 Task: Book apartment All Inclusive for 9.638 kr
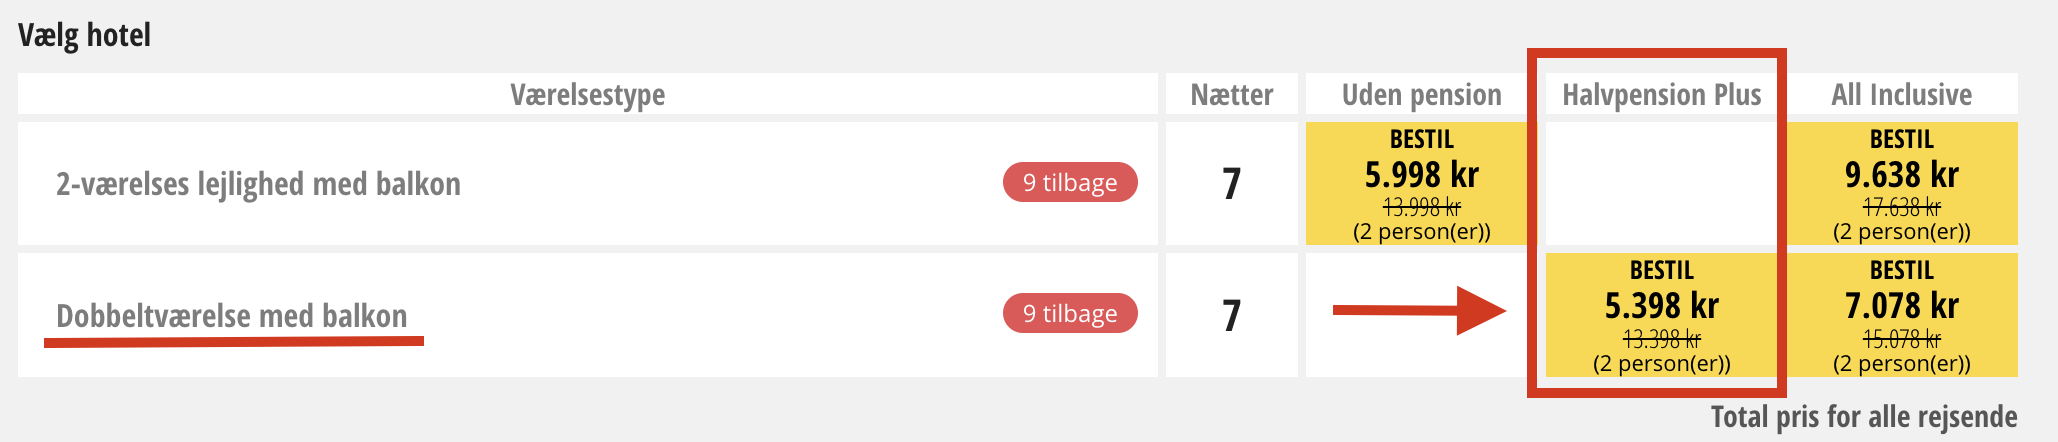tap(1901, 183)
